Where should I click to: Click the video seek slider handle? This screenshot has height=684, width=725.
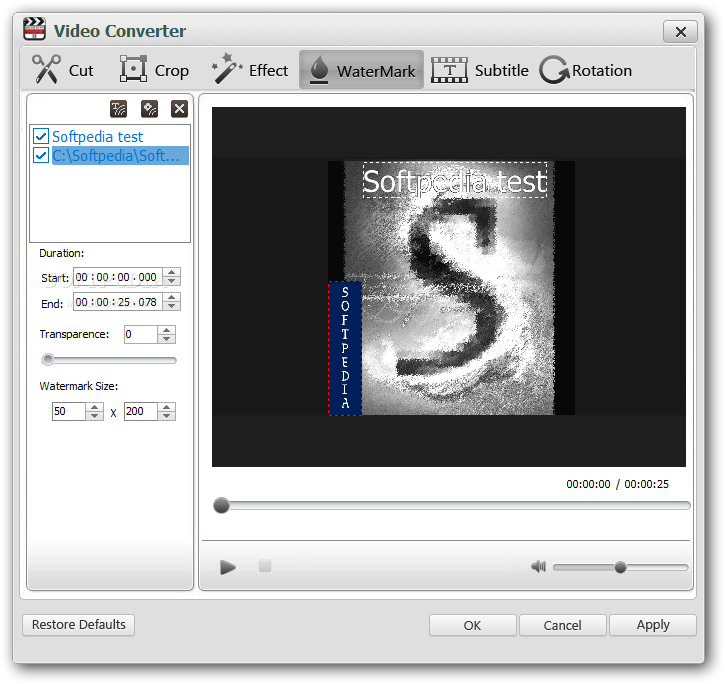click(221, 505)
